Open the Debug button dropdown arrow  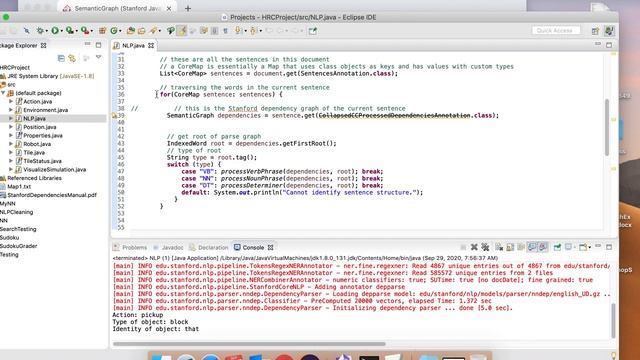click(x=47, y=31)
